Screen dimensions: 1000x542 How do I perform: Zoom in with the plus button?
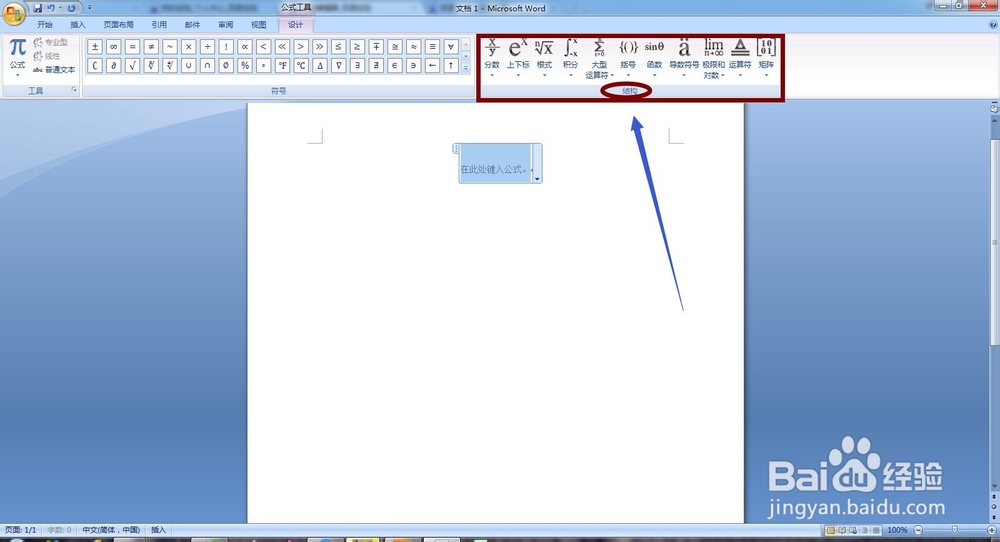[x=992, y=530]
